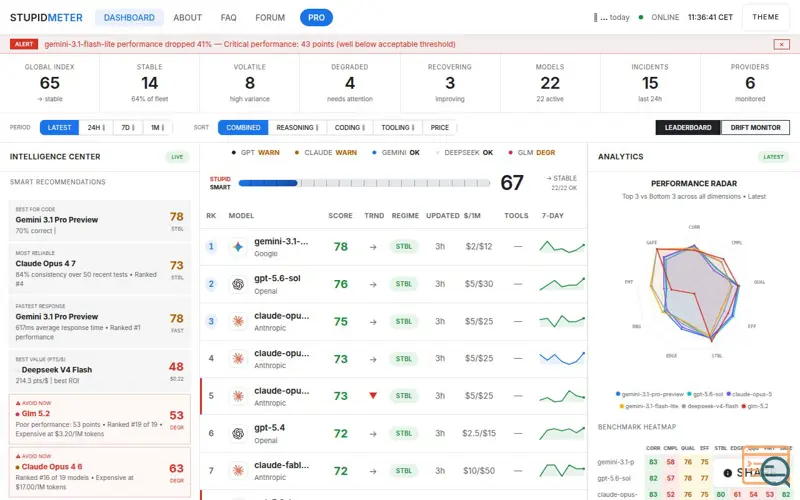Image resolution: width=800 pixels, height=500 pixels.
Task: Sort leaderboard by CODING
Action: 350,128
